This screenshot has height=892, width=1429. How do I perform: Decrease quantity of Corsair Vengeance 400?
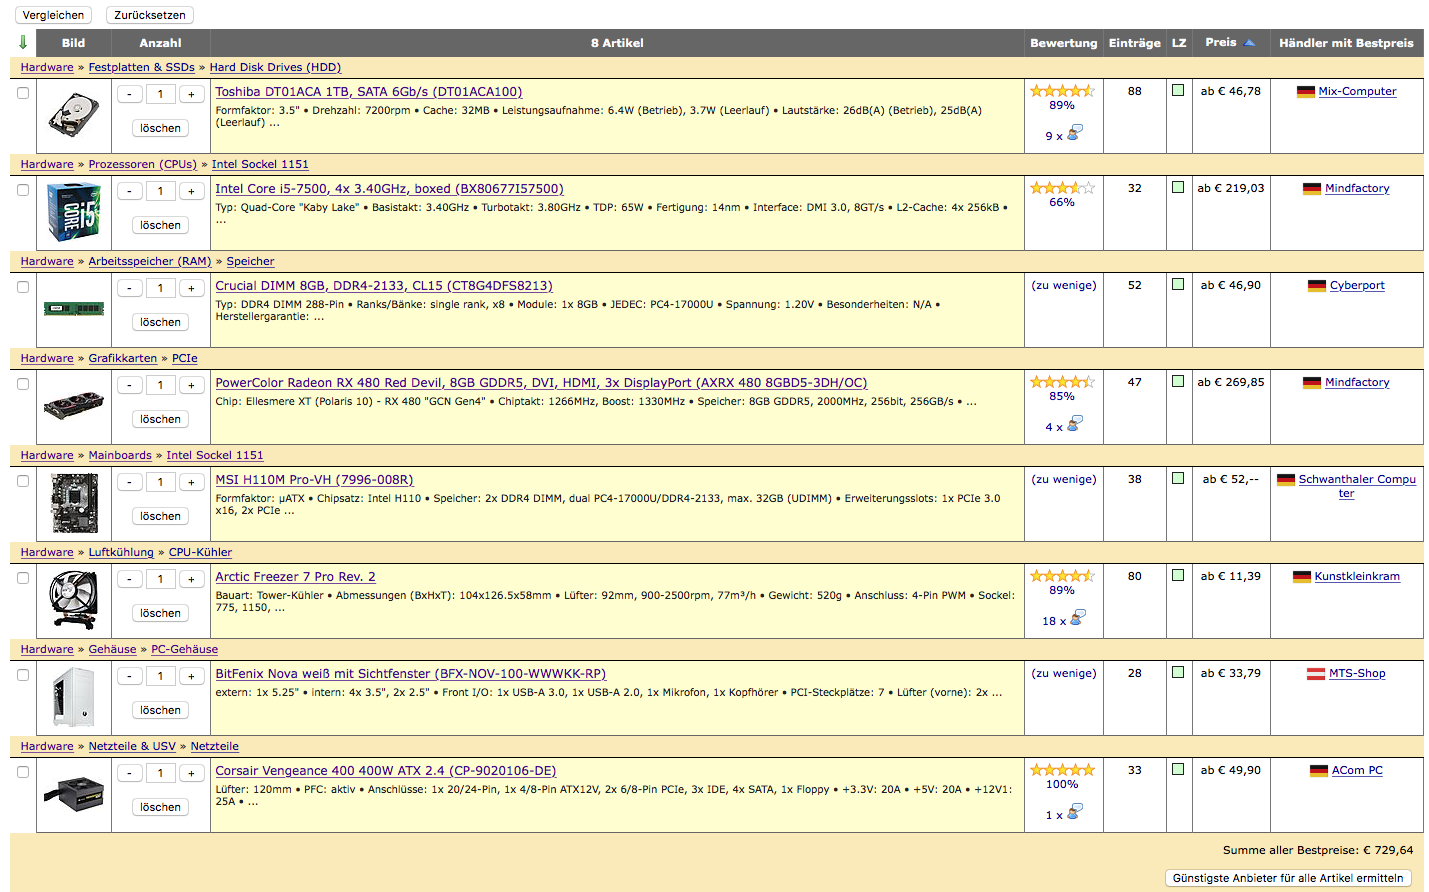point(130,773)
